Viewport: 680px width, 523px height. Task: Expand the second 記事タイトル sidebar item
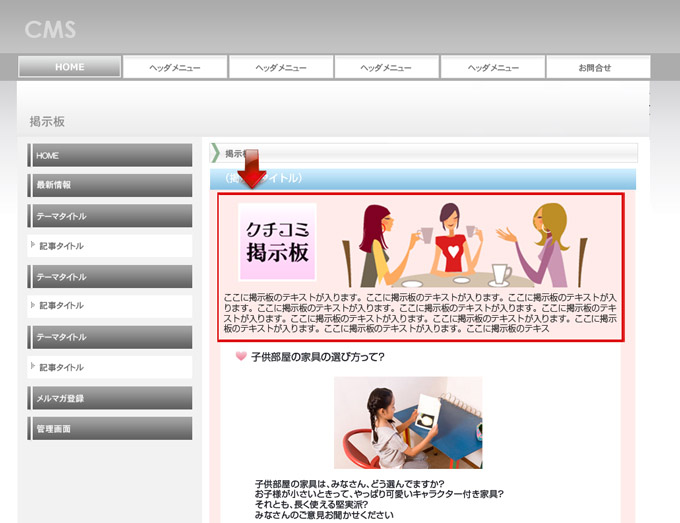33,307
